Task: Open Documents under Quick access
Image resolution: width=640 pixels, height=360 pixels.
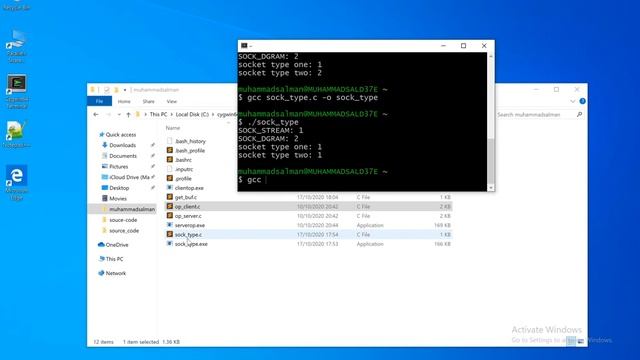Action: click(x=119, y=156)
